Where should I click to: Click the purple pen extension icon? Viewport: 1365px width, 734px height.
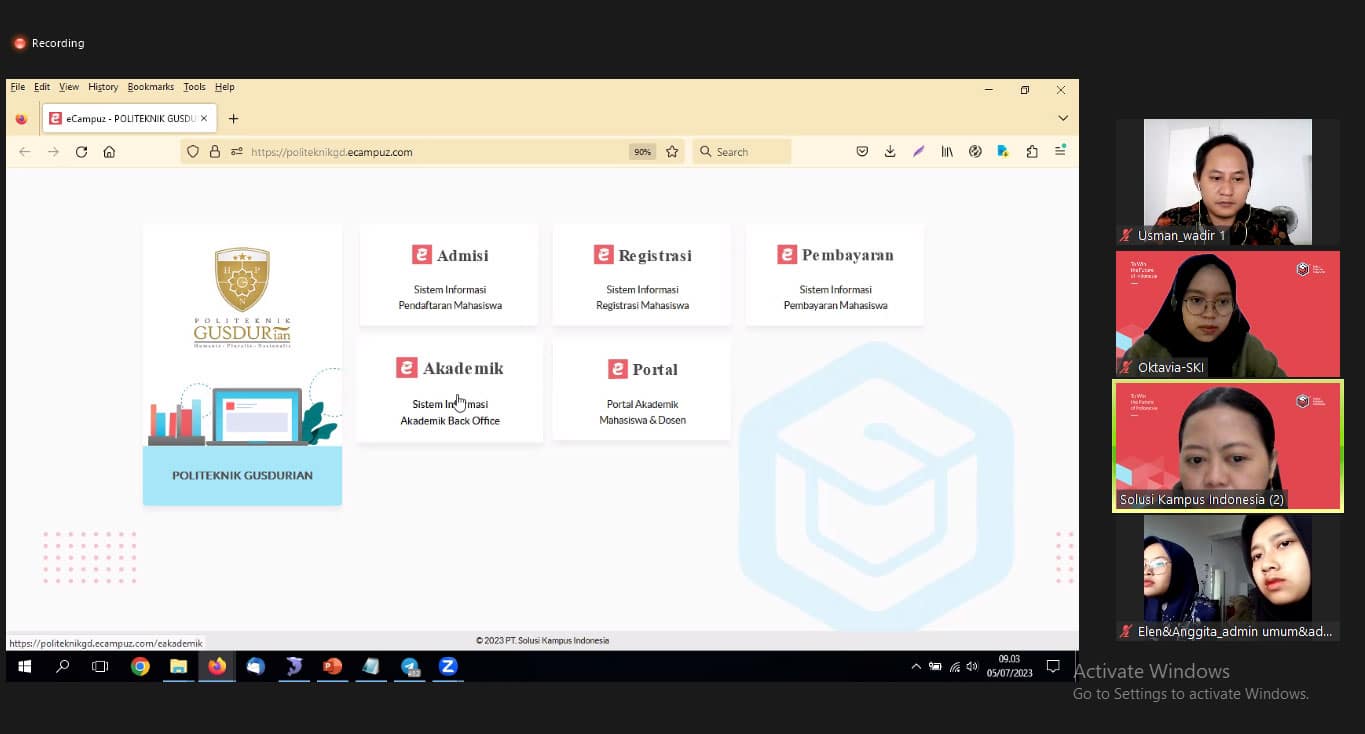[x=918, y=152]
